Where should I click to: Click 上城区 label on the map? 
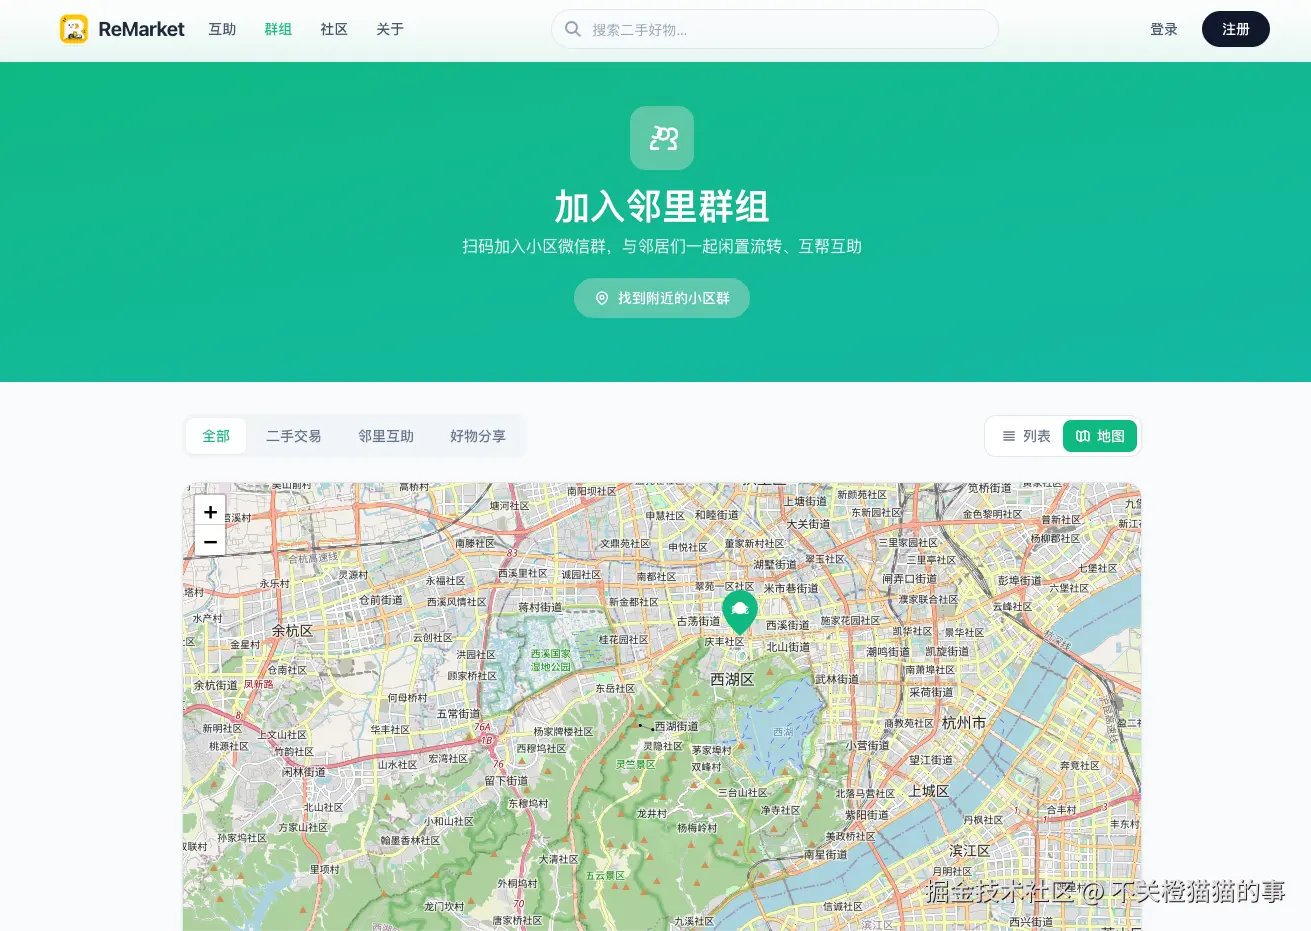point(929,791)
